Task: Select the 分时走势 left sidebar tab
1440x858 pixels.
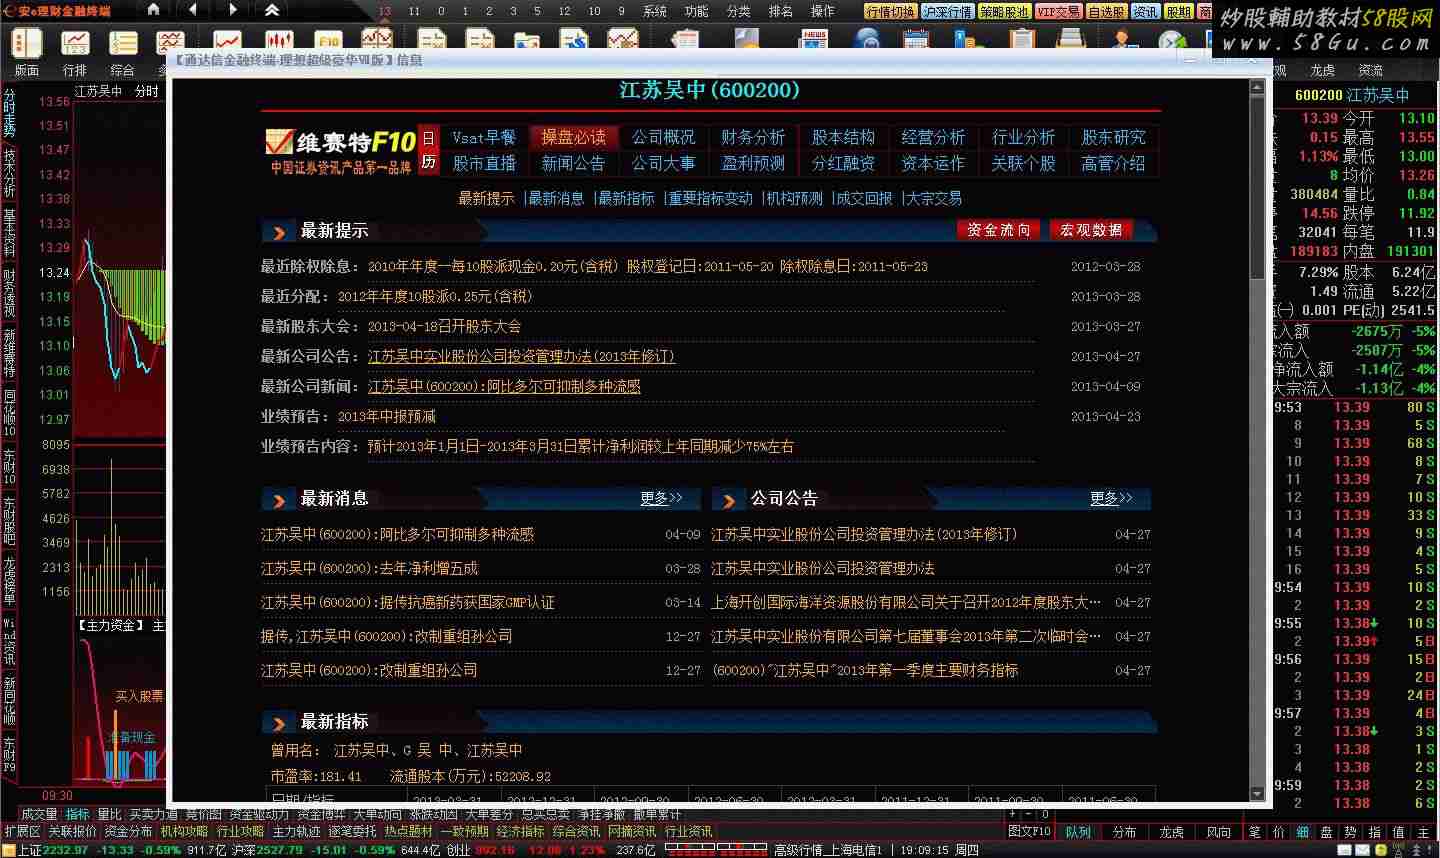Action: click(x=9, y=113)
